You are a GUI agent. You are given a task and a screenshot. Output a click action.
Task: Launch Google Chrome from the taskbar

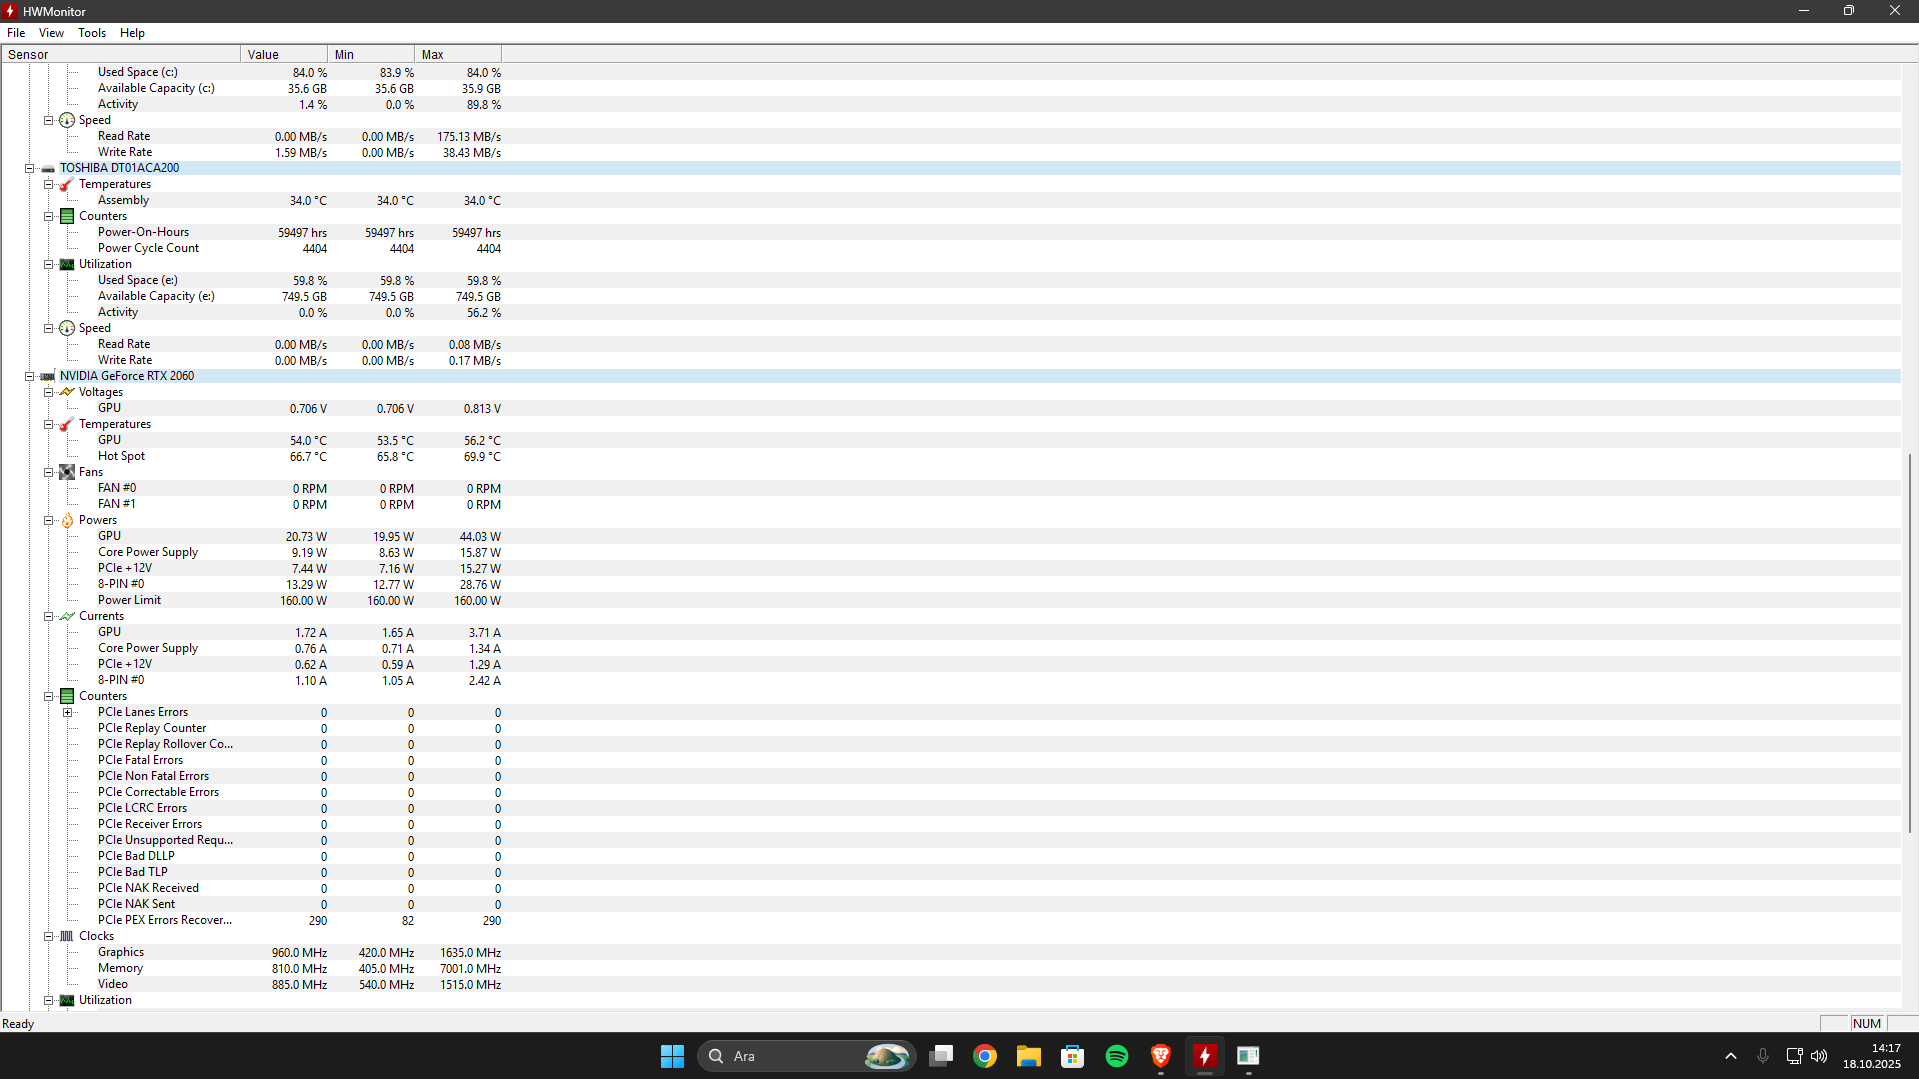(985, 1056)
